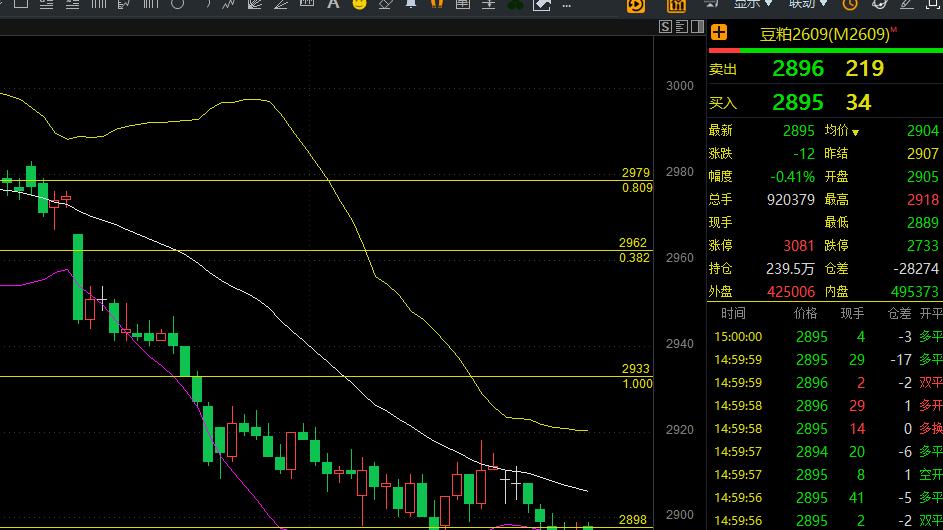Image resolution: width=943 pixels, height=530 pixels.
Task: Open the orange clock period icon
Action: pos(850,5)
